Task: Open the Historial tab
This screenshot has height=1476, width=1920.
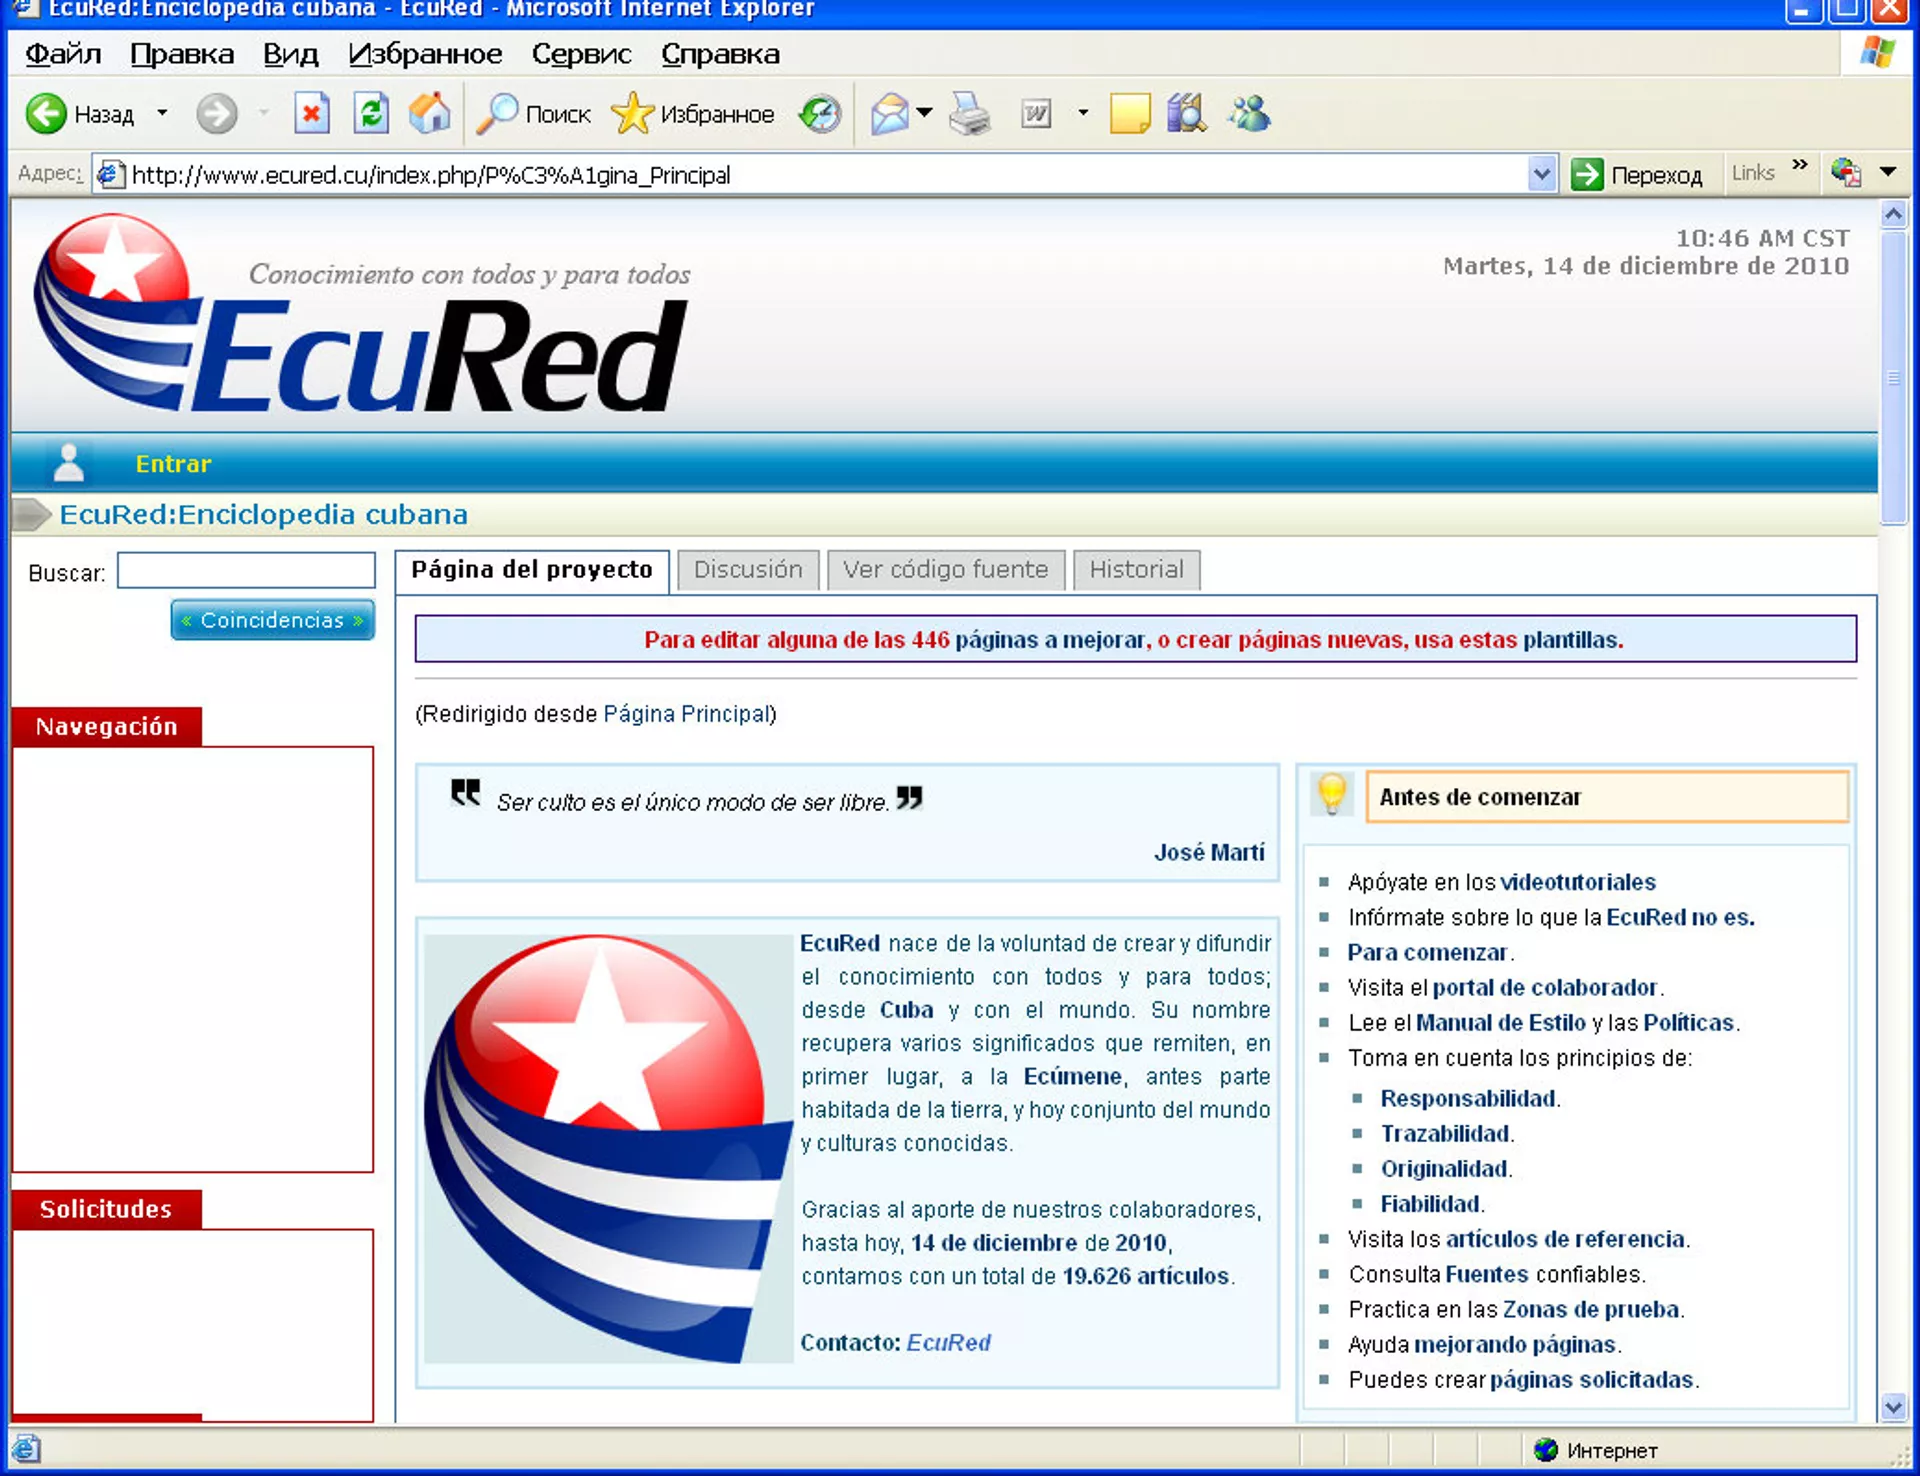Action: coord(1137,570)
